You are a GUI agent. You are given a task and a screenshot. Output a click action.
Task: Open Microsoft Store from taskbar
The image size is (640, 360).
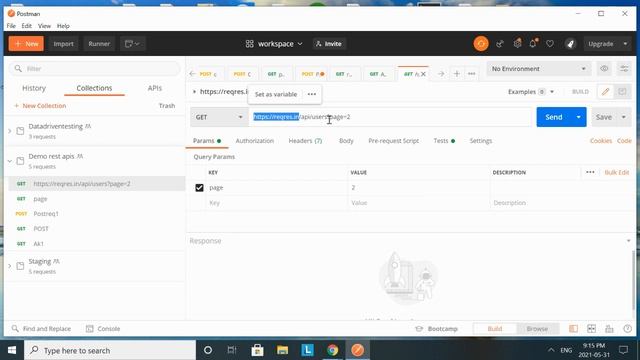(257, 350)
